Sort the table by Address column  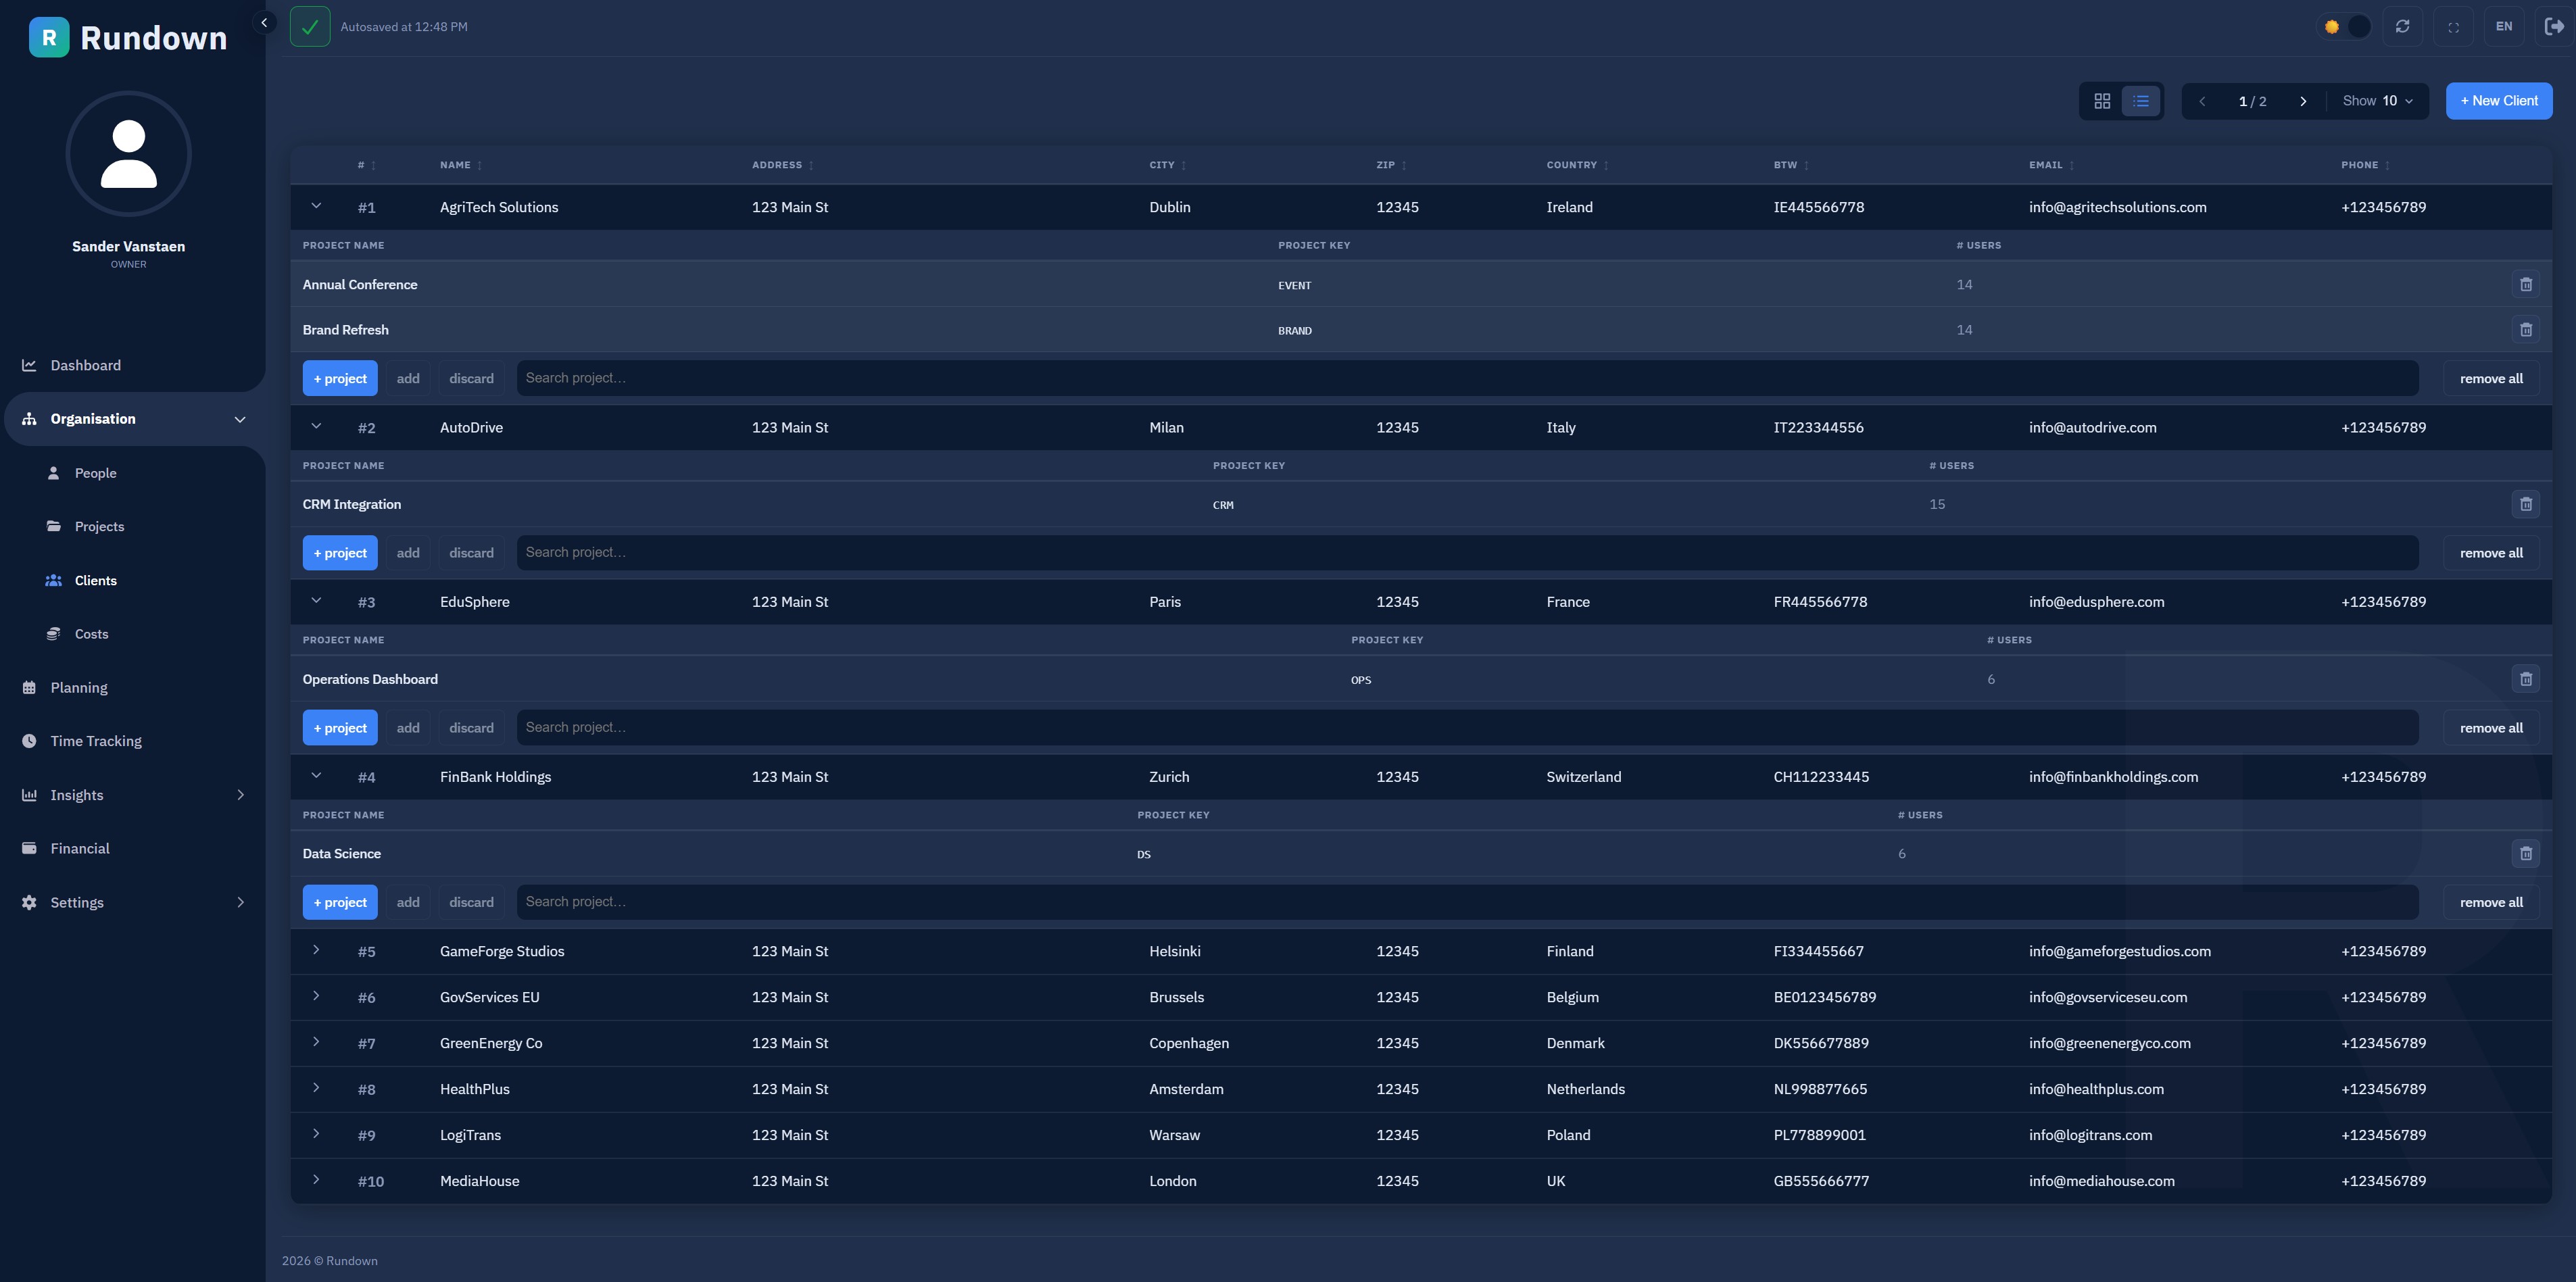click(x=783, y=165)
